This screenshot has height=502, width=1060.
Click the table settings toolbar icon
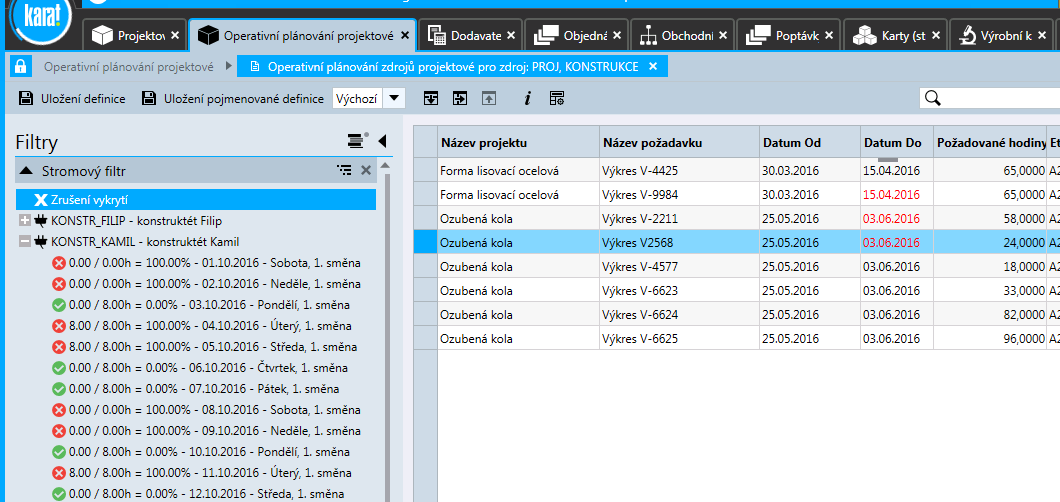point(557,99)
